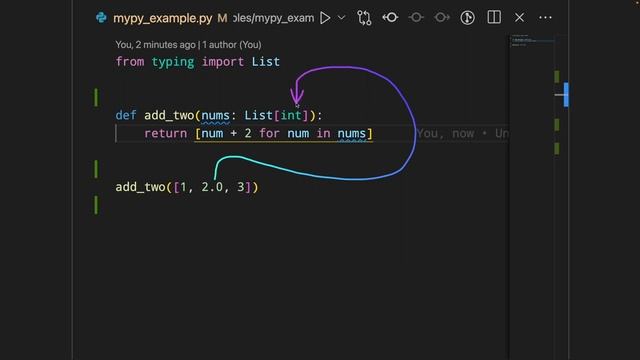Click the 'typing' module name
The width and height of the screenshot is (640, 360).
(173, 62)
